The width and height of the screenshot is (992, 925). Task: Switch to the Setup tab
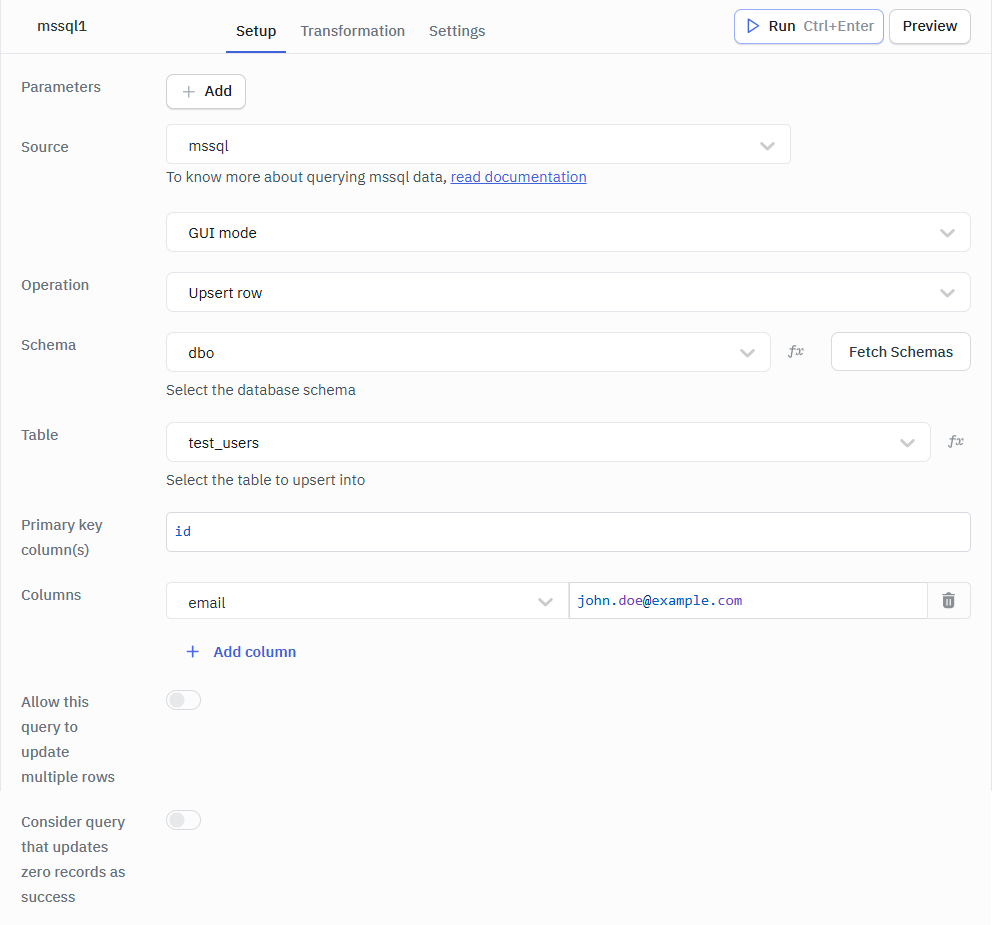[256, 31]
